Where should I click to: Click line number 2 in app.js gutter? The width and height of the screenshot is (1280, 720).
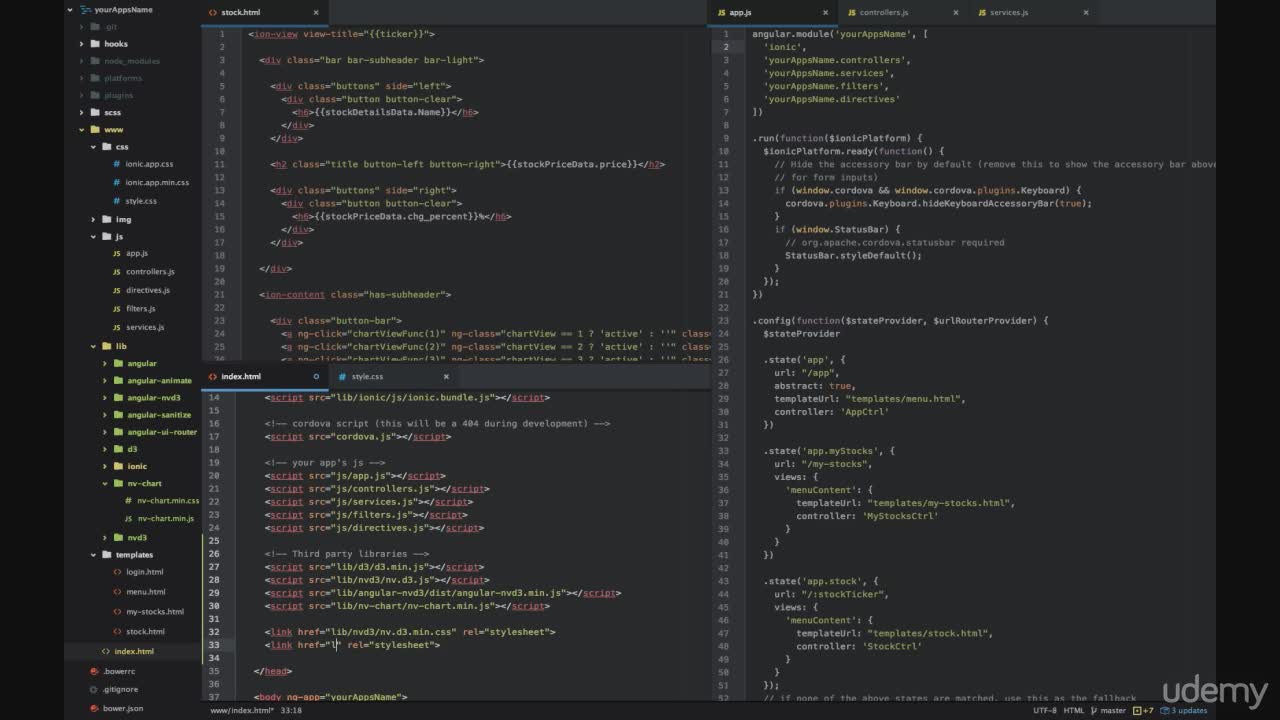click(x=726, y=47)
